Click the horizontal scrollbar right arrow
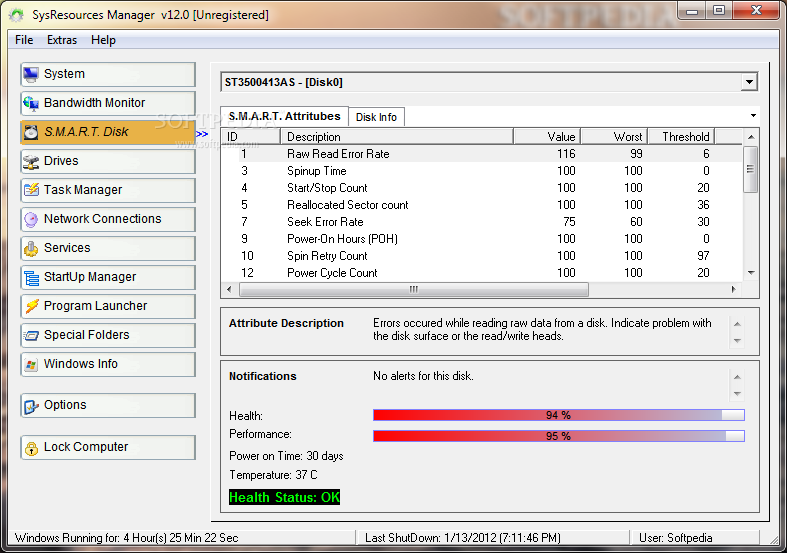The image size is (787, 553). (734, 290)
